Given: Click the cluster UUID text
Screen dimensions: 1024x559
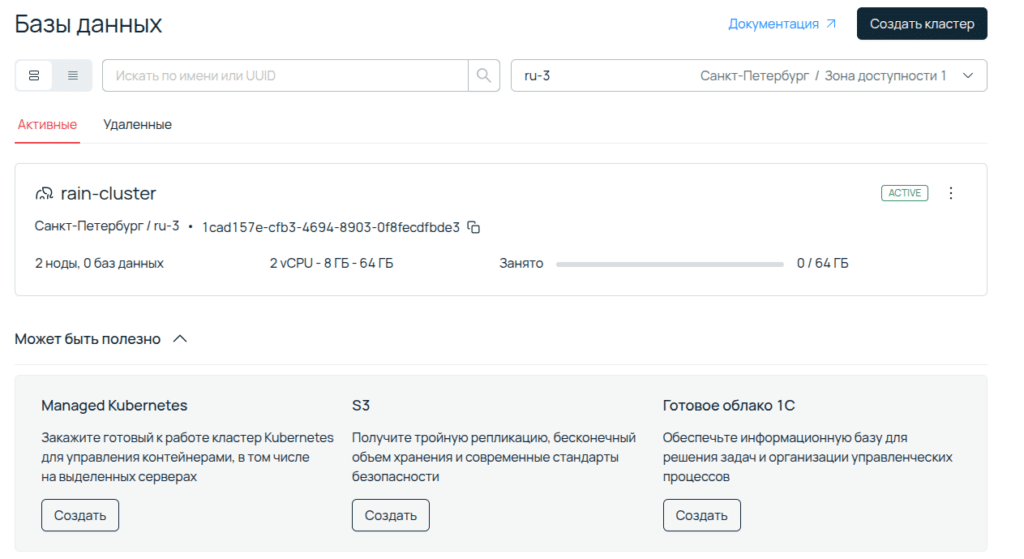Looking at the screenshot, I should pyautogui.click(x=331, y=228).
